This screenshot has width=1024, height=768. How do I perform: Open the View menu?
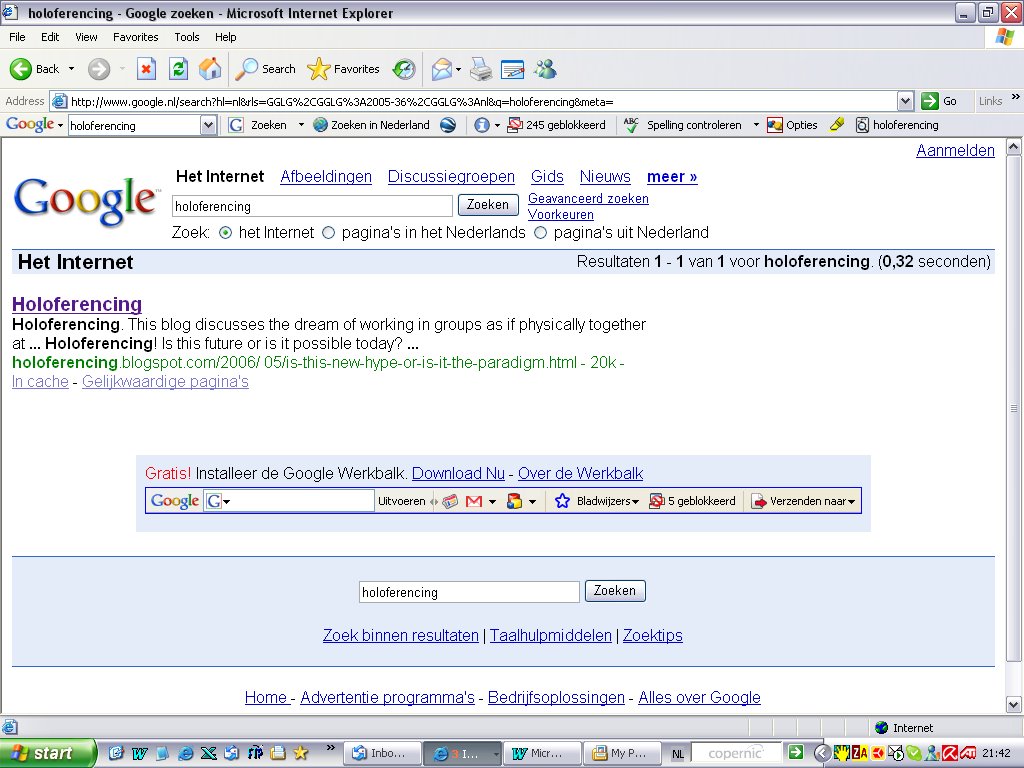[86, 37]
